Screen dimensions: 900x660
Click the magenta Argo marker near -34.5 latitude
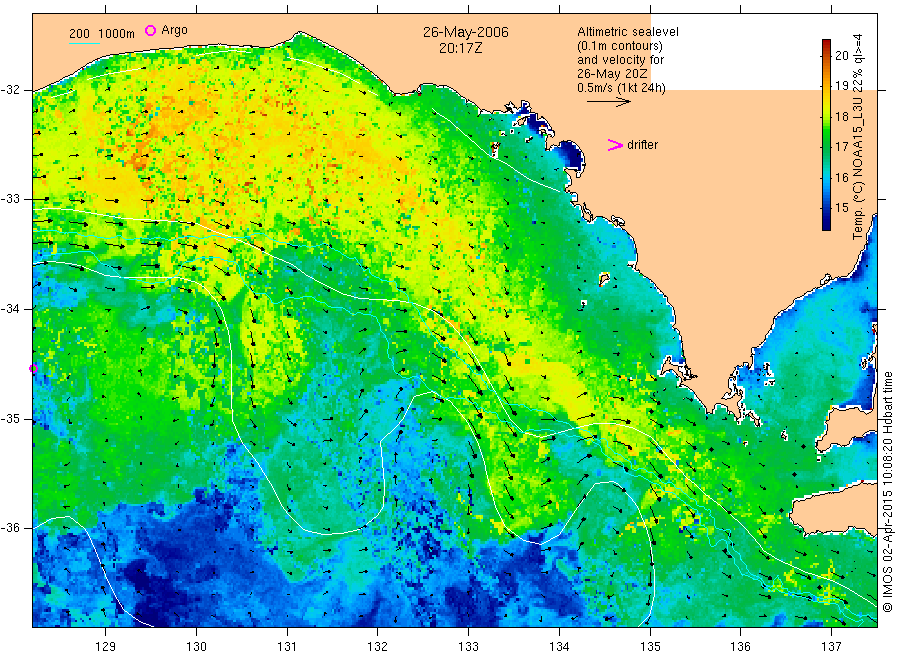pos(33,368)
